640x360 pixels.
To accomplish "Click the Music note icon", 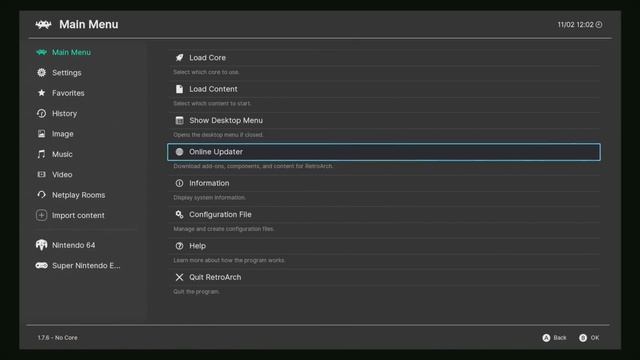I will tap(41, 154).
